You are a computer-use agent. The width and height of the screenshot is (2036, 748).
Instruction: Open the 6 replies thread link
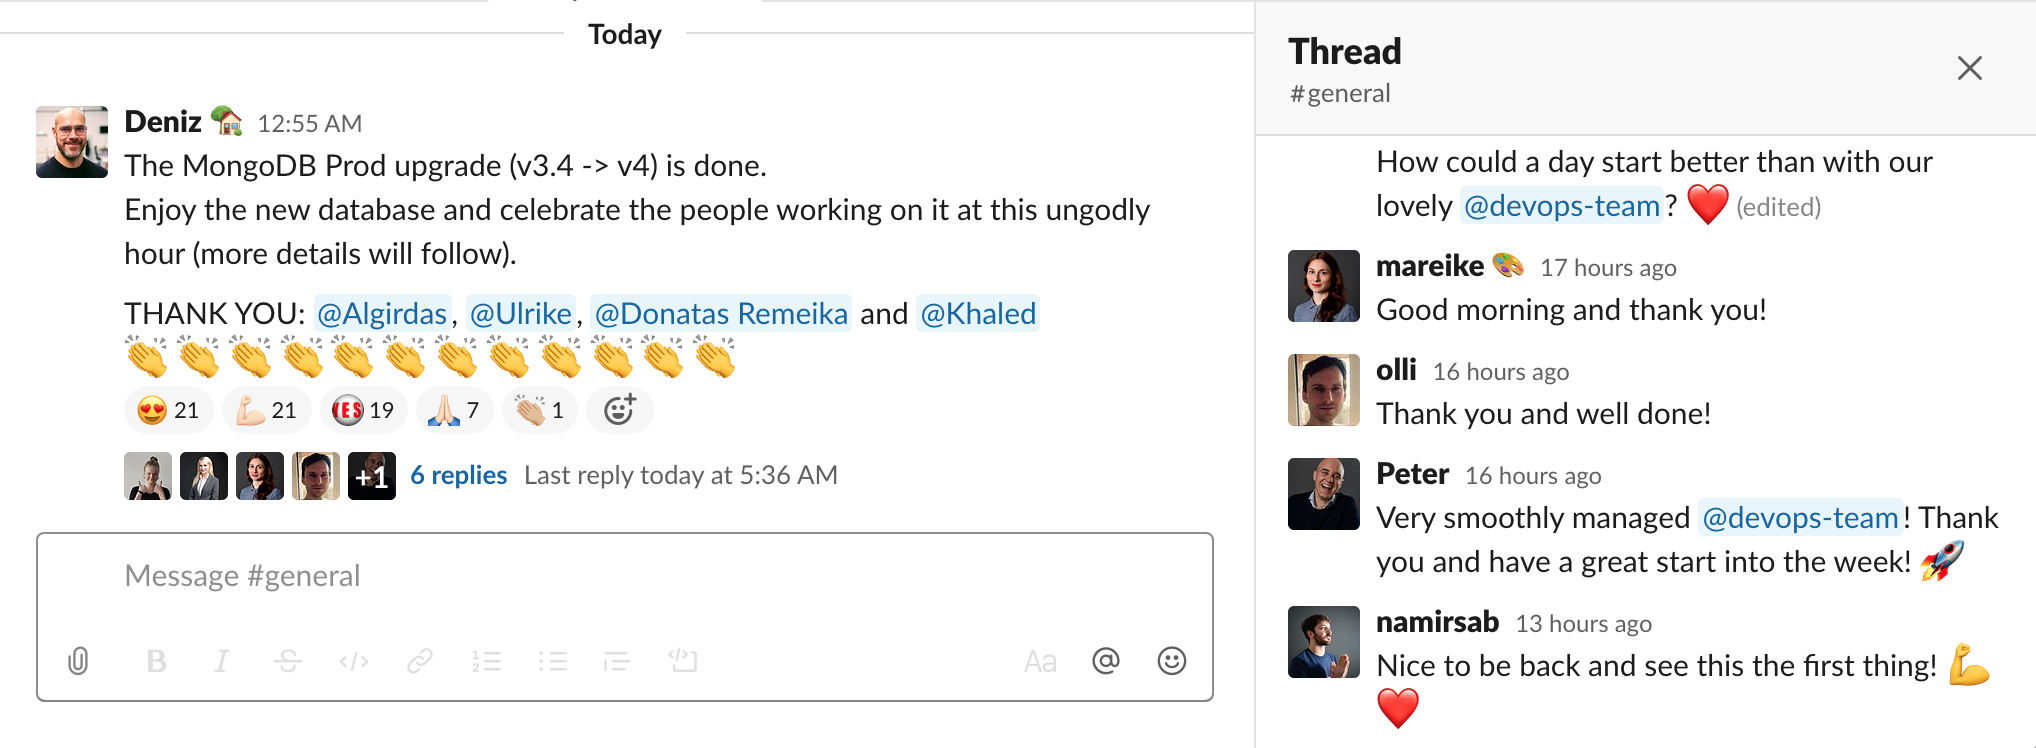459,475
